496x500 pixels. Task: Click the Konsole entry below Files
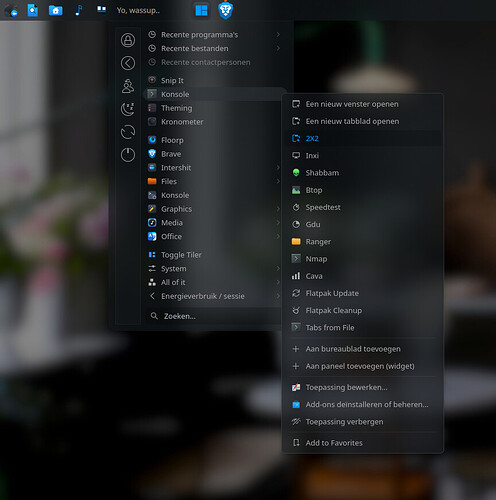click(213, 195)
